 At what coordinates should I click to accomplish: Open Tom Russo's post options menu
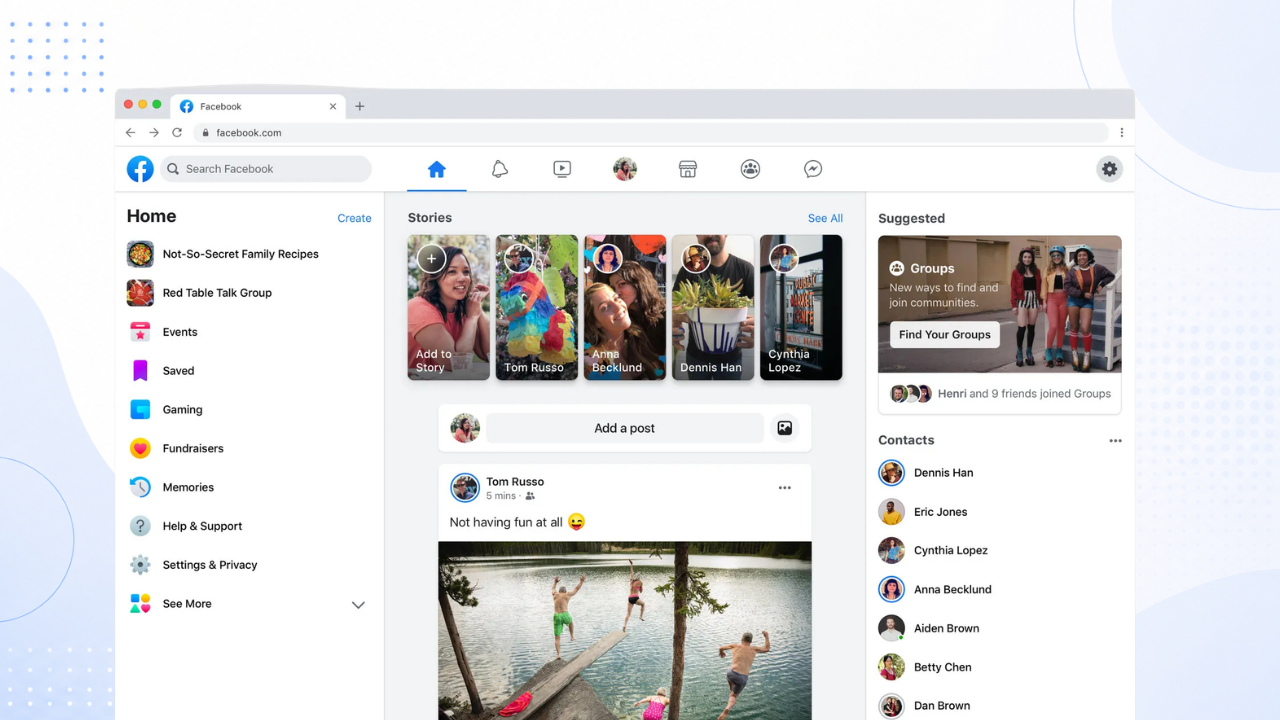point(785,488)
